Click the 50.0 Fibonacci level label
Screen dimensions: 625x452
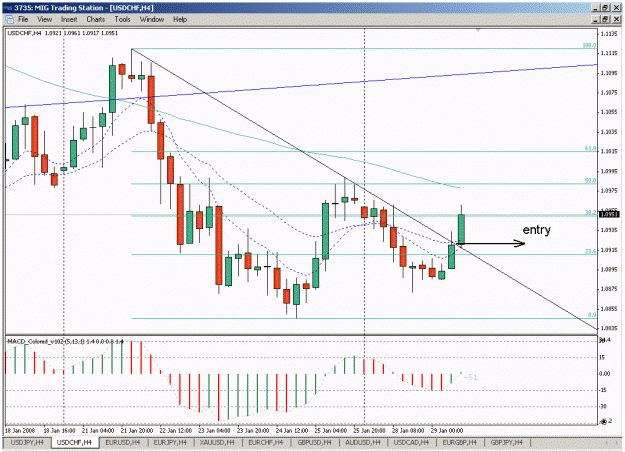coord(590,181)
